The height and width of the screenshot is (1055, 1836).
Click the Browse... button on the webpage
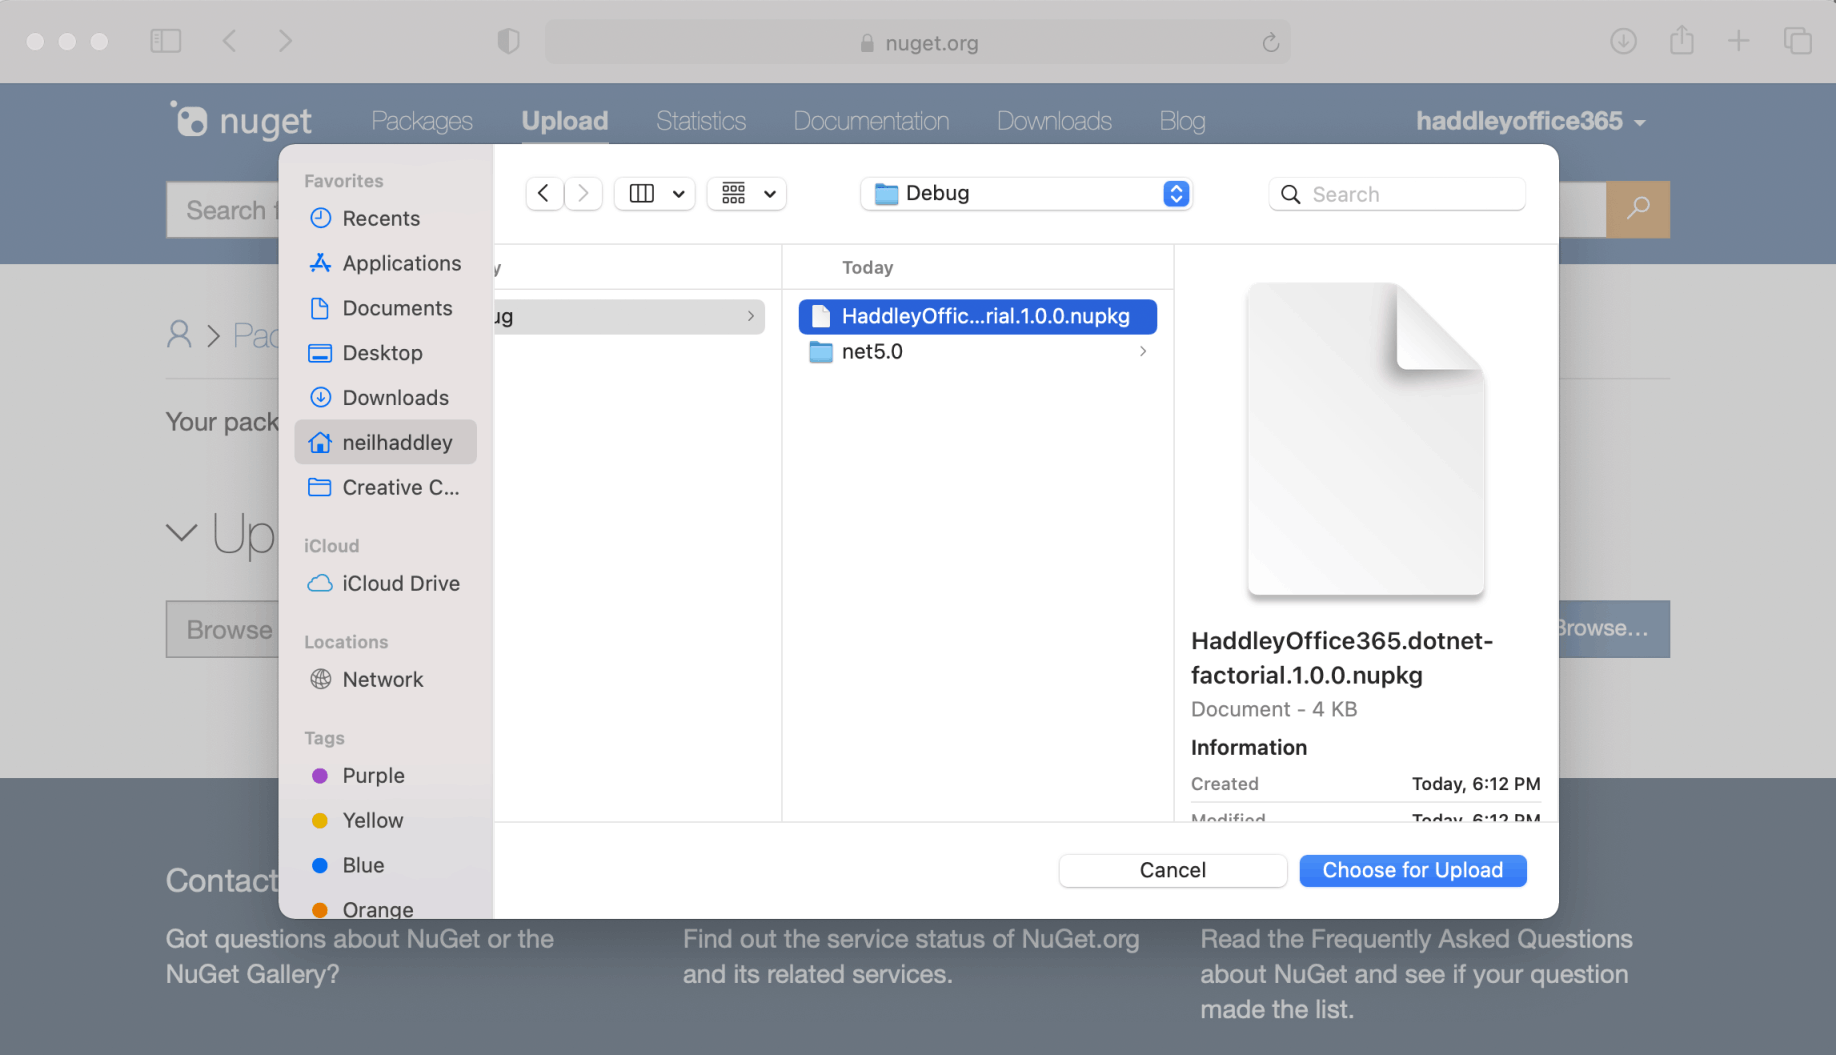tap(1614, 628)
